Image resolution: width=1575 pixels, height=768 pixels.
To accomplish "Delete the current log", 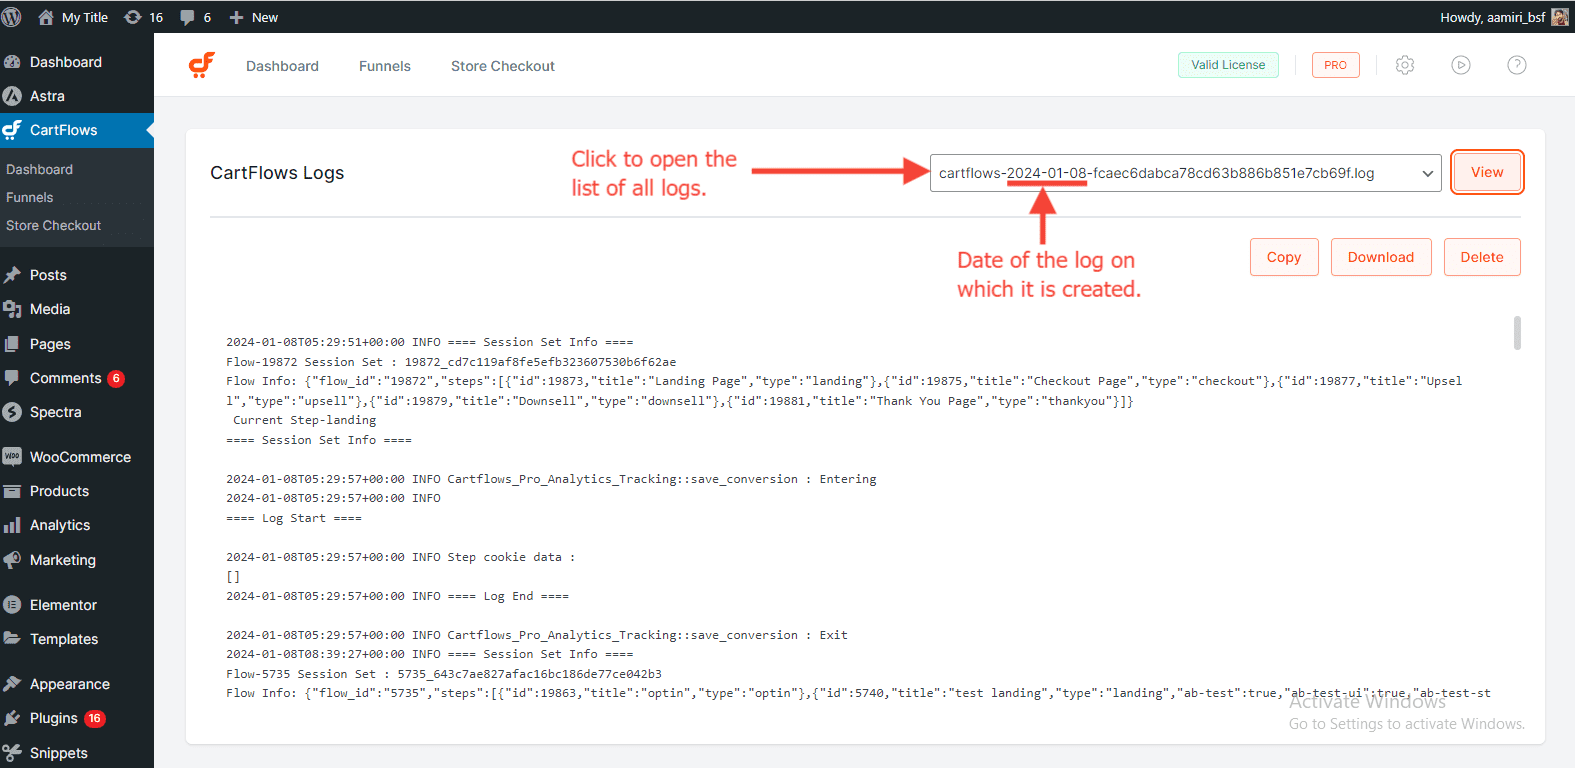I will [x=1481, y=257].
